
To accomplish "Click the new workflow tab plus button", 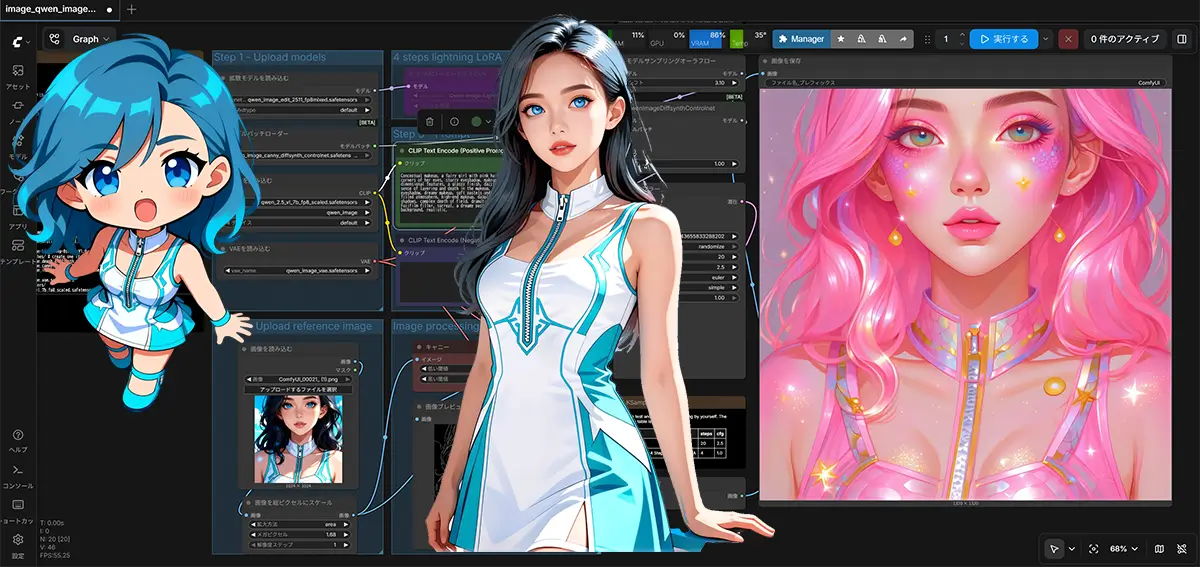I will click(x=132, y=9).
